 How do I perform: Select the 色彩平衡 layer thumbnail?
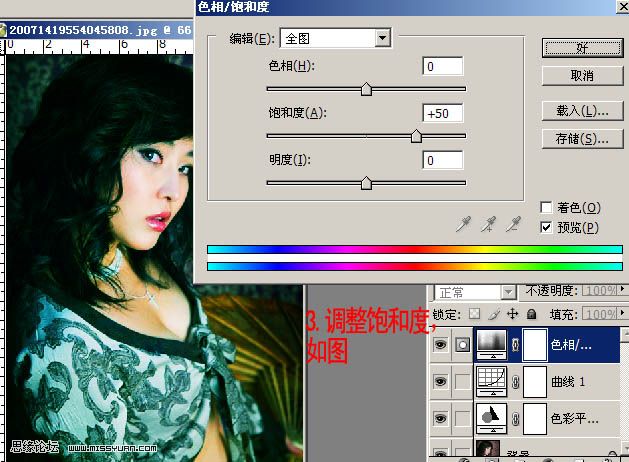(x=491, y=419)
